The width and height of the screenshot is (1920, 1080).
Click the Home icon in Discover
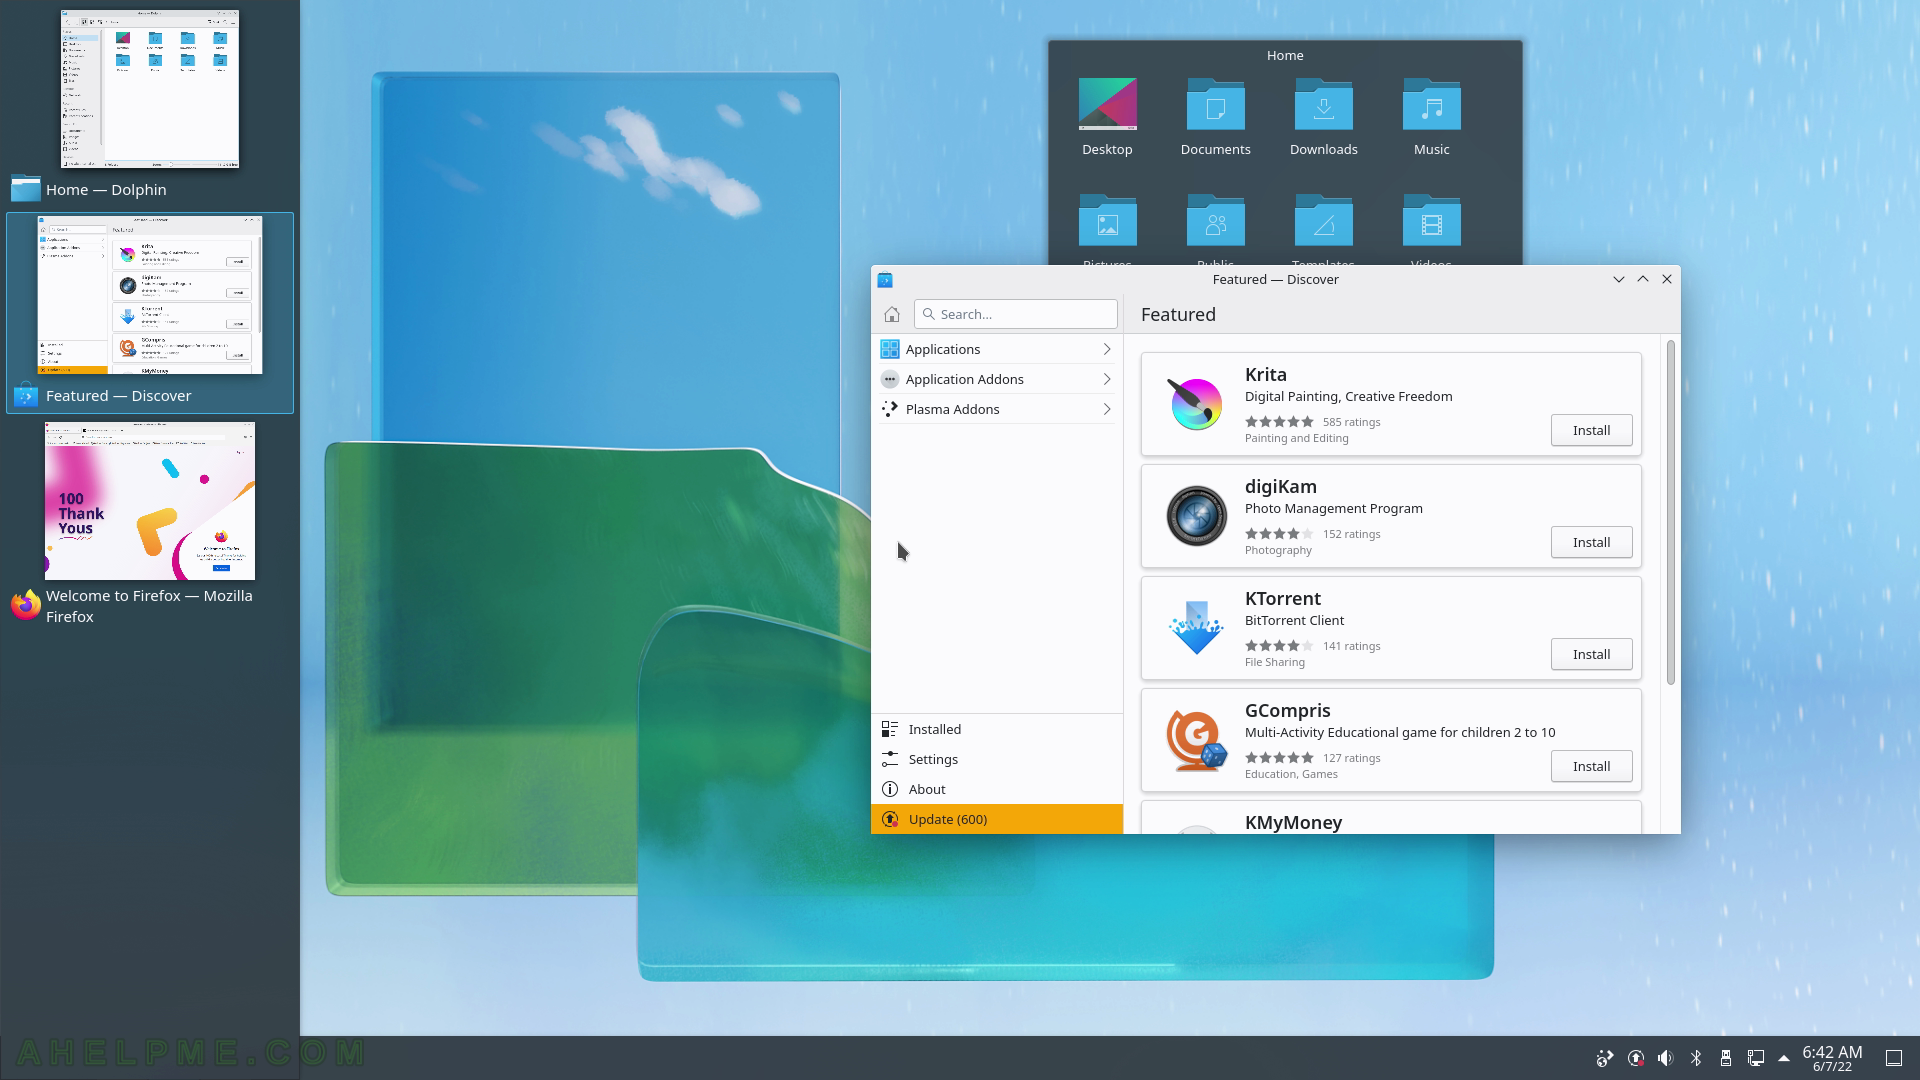coord(892,314)
